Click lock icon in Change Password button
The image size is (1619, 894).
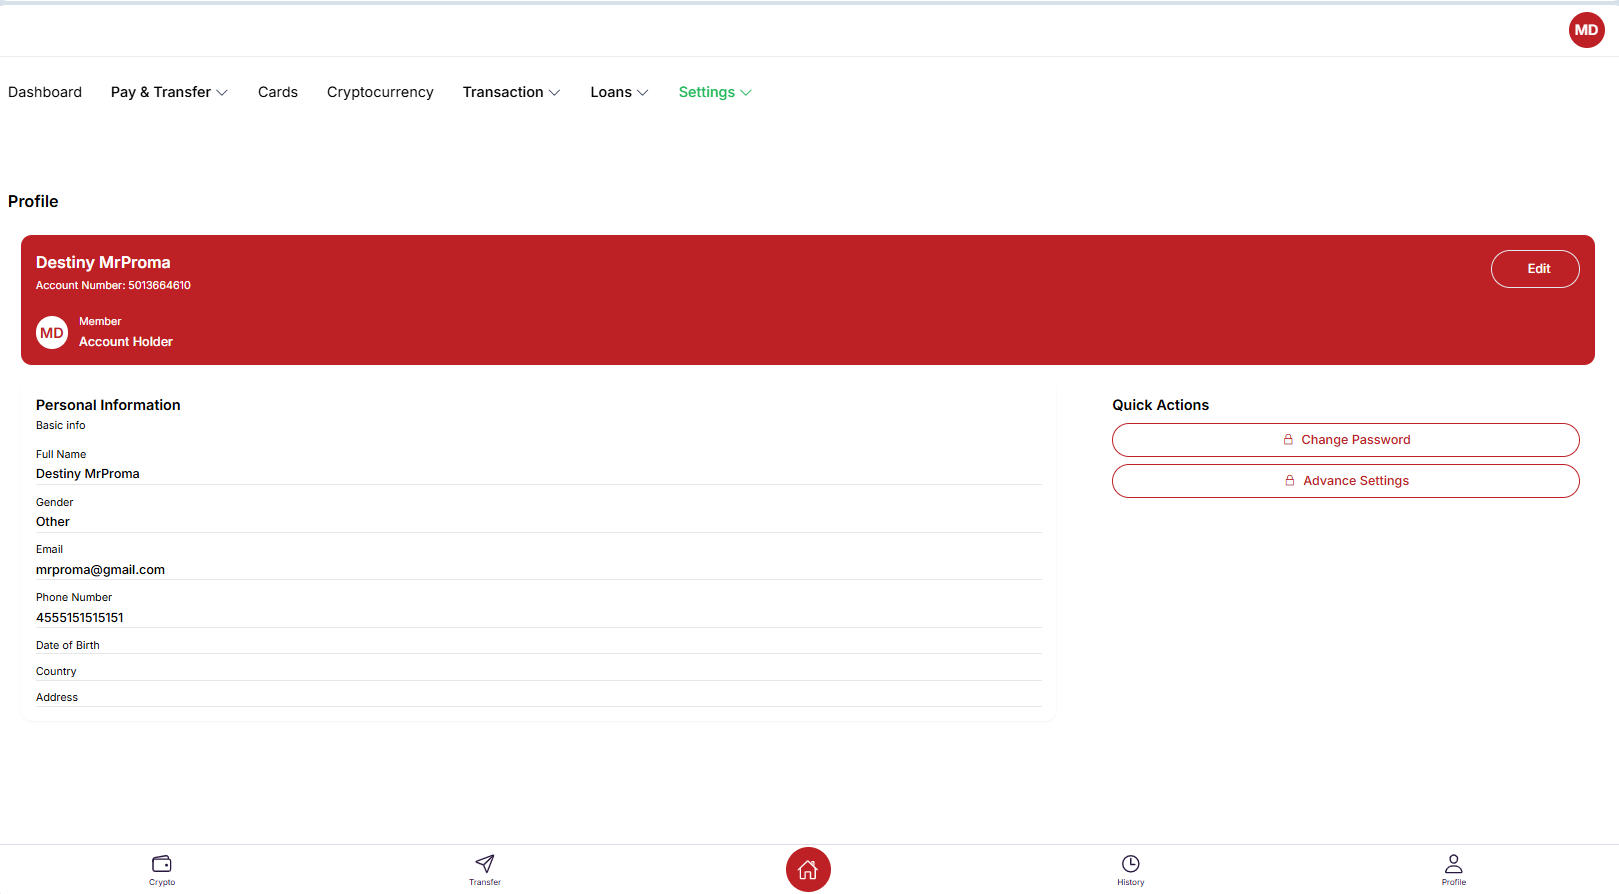point(1288,440)
